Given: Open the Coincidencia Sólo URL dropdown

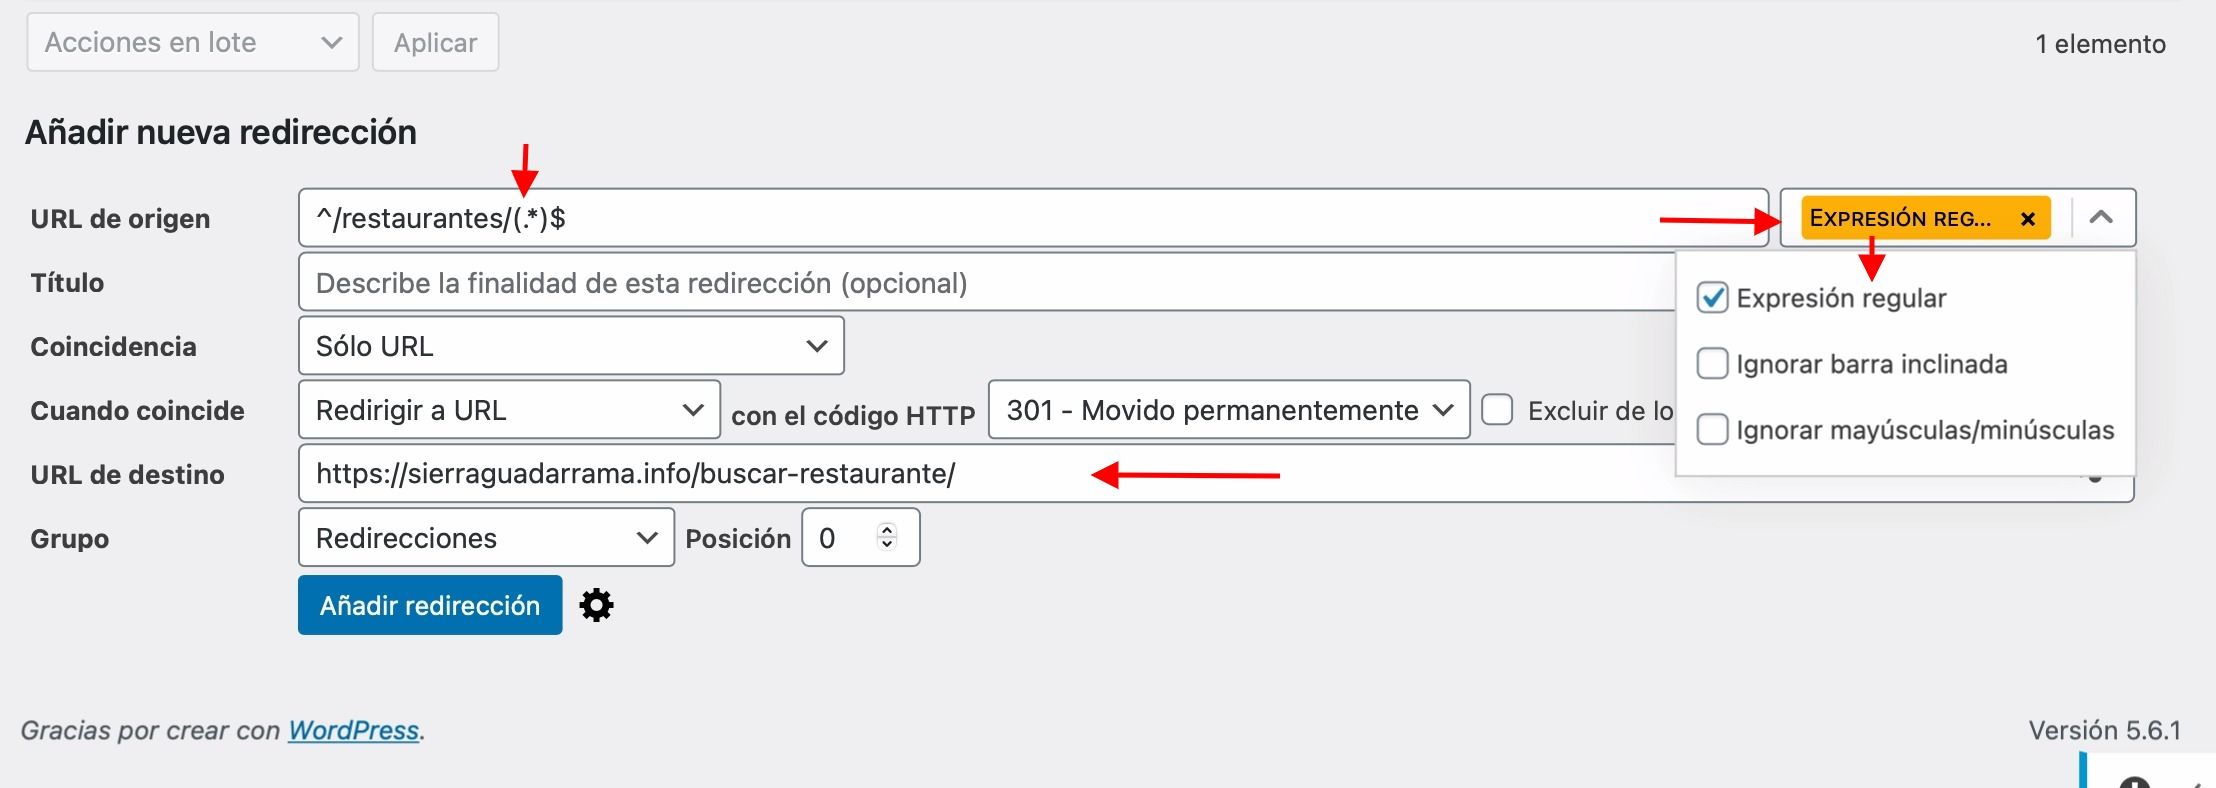Looking at the screenshot, I should pyautogui.click(x=571, y=346).
